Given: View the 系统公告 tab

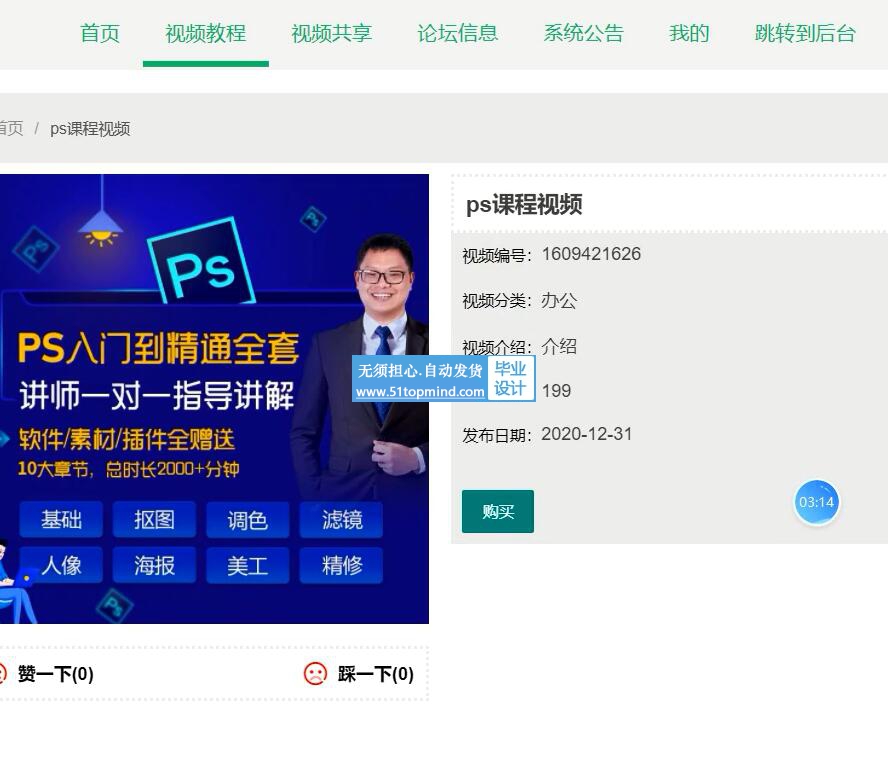Looking at the screenshot, I should (583, 33).
